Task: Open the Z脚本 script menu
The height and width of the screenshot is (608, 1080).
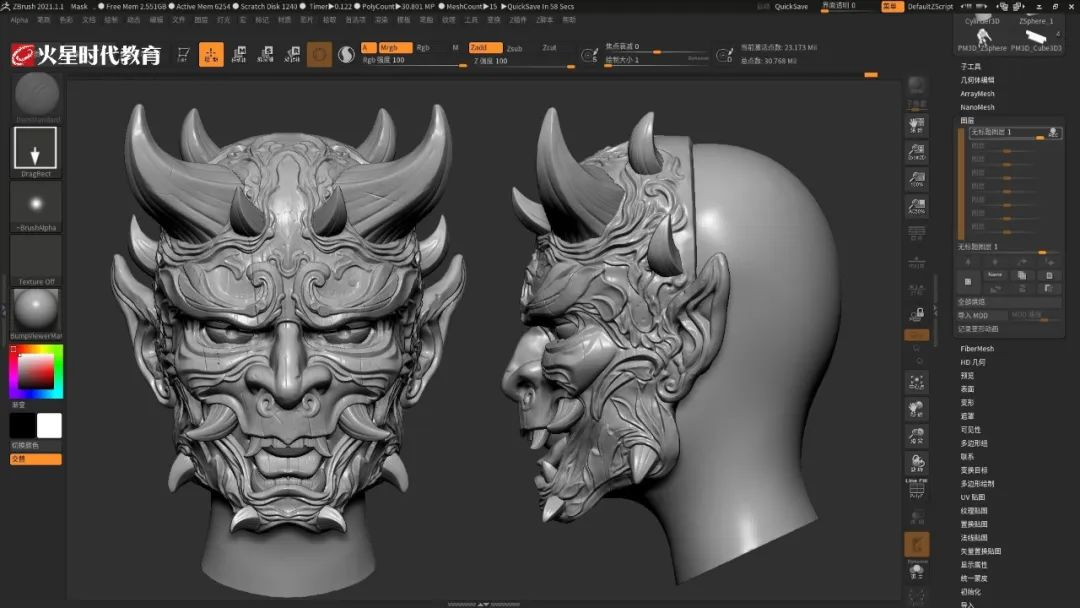Action: click(544, 20)
